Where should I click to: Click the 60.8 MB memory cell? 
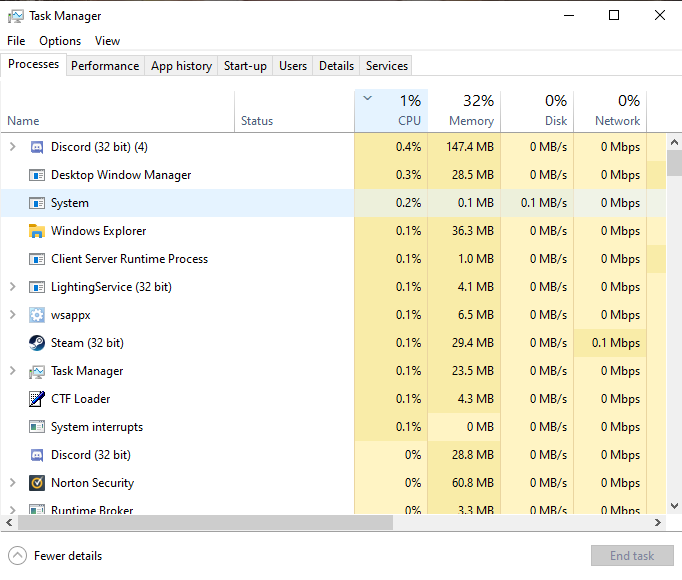click(464, 483)
